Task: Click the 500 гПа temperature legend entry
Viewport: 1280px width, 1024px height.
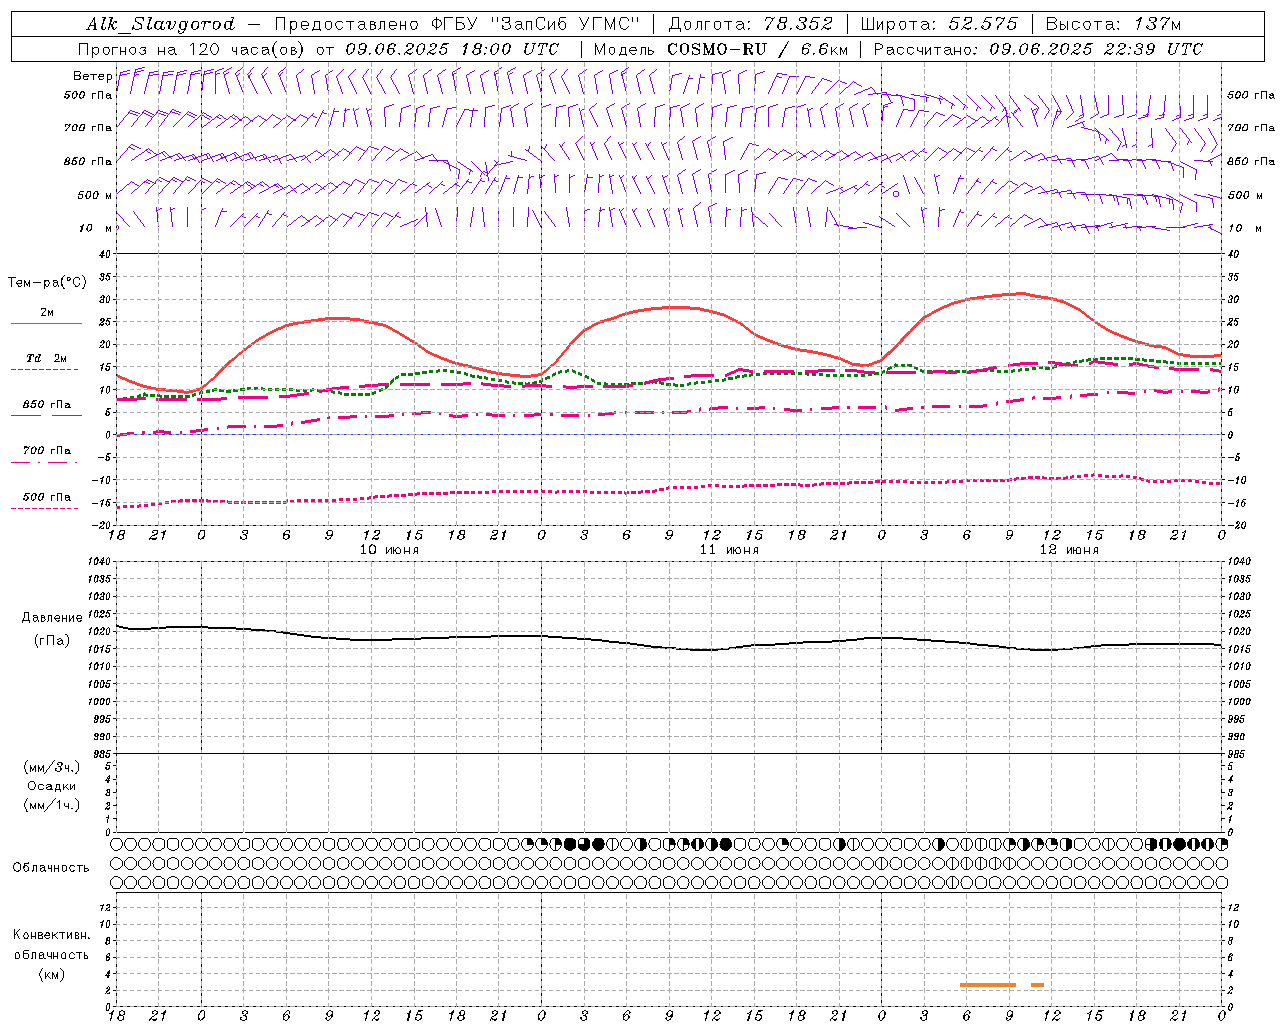Action: (46, 501)
